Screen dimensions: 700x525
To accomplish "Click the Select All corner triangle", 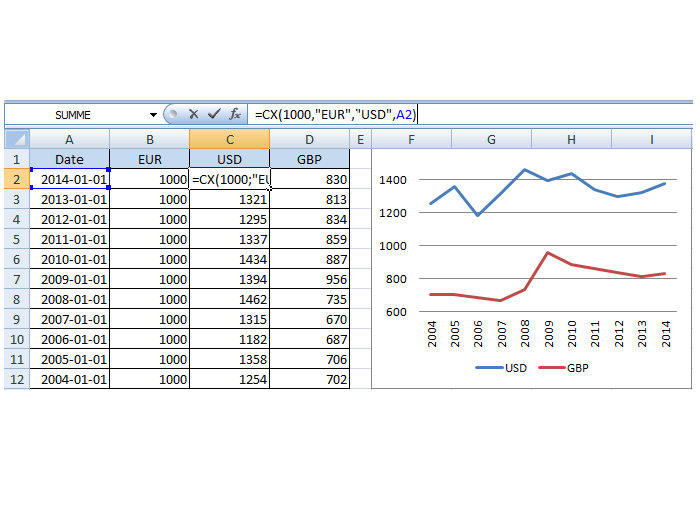I will tap(16, 139).
